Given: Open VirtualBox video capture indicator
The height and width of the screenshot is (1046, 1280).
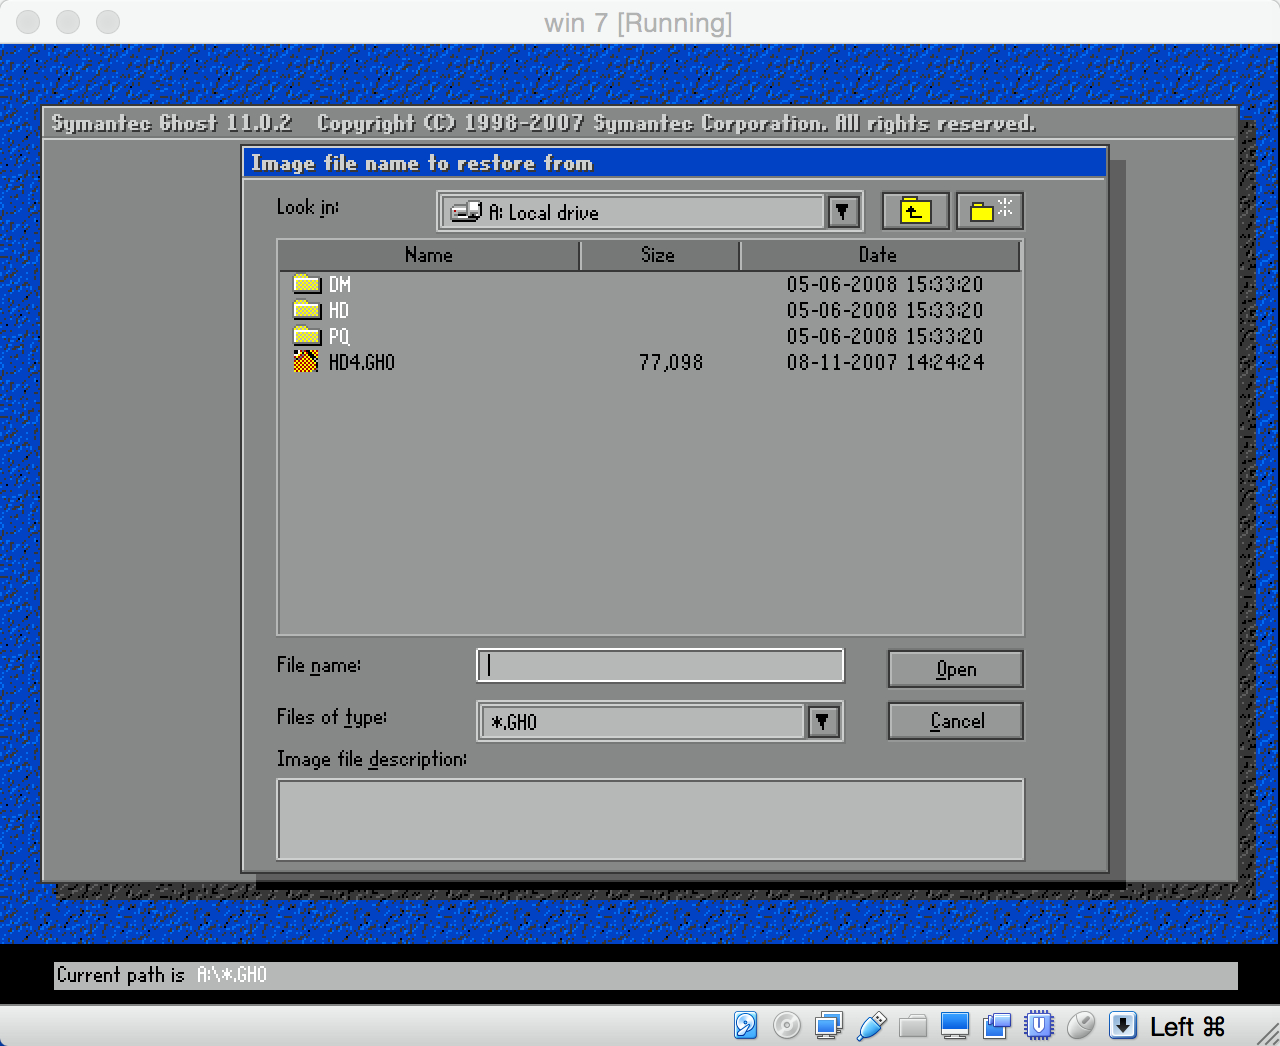Looking at the screenshot, I should pos(997,1025).
